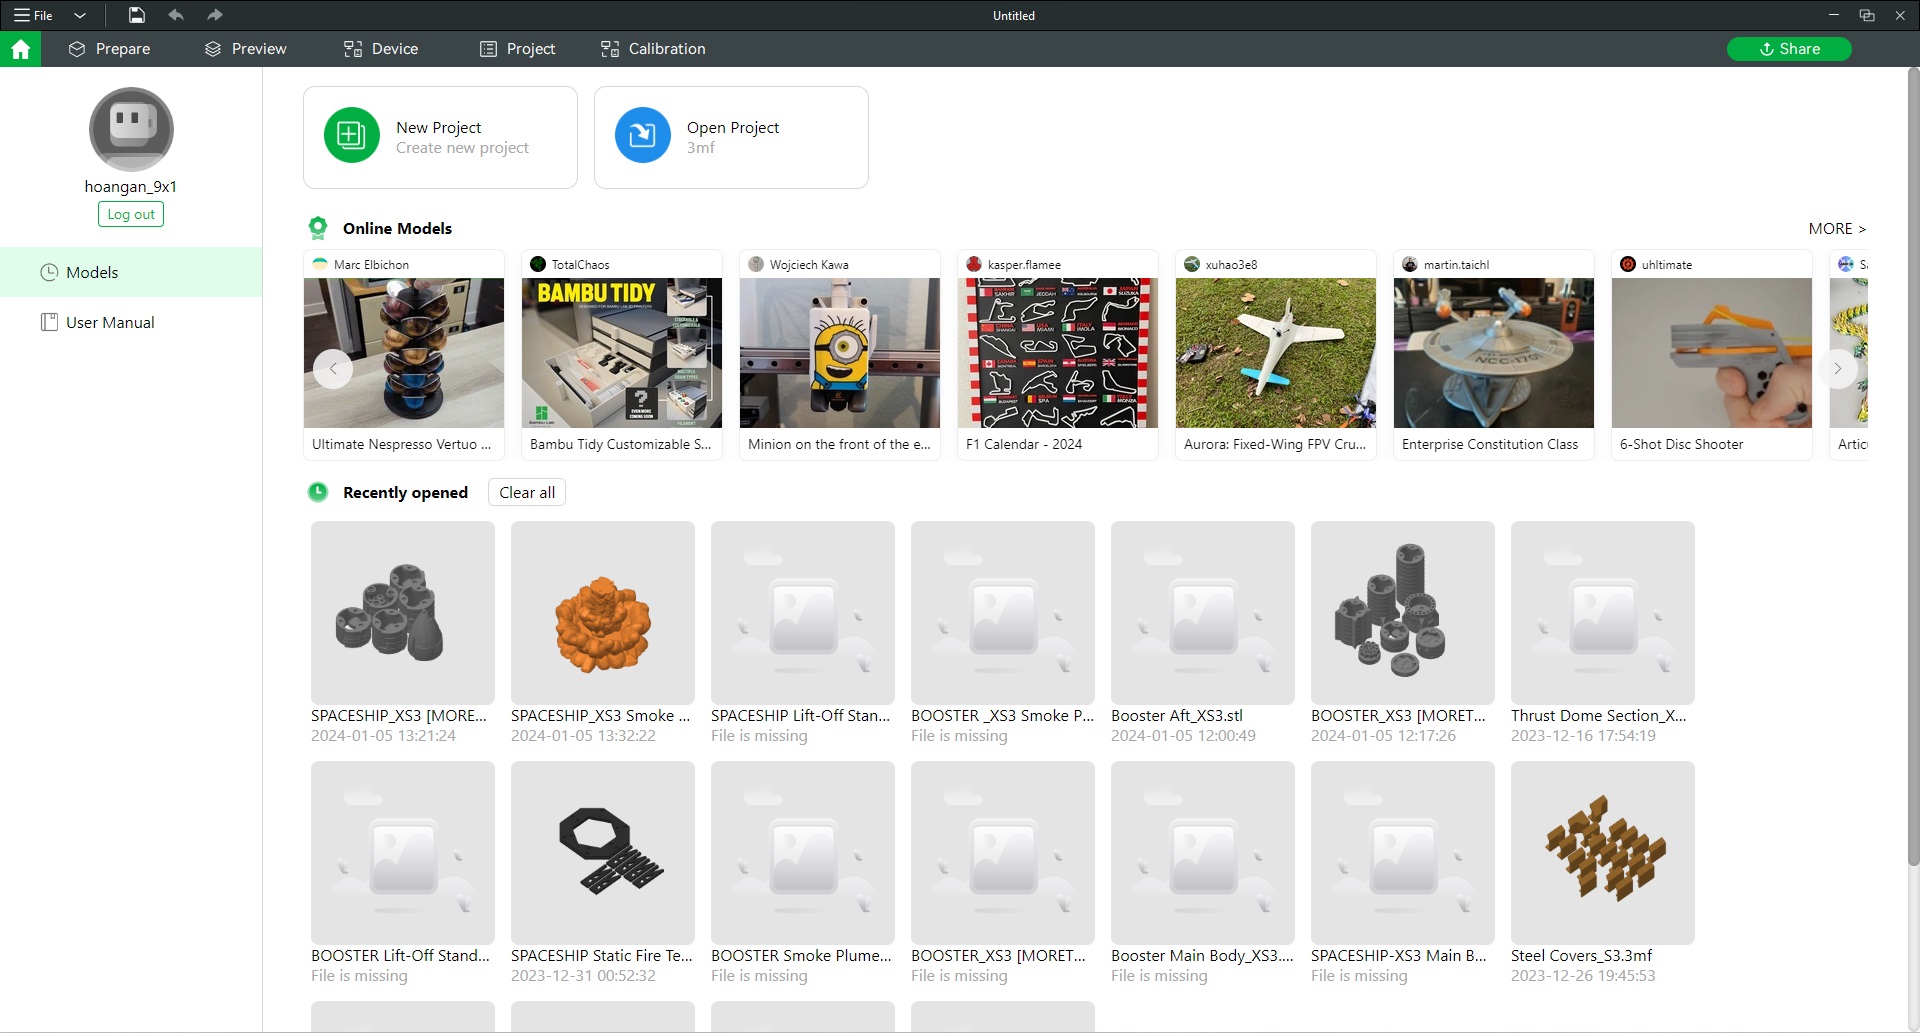Switch to the Prepare tab
This screenshot has height=1033, width=1920.
pyautogui.click(x=109, y=49)
